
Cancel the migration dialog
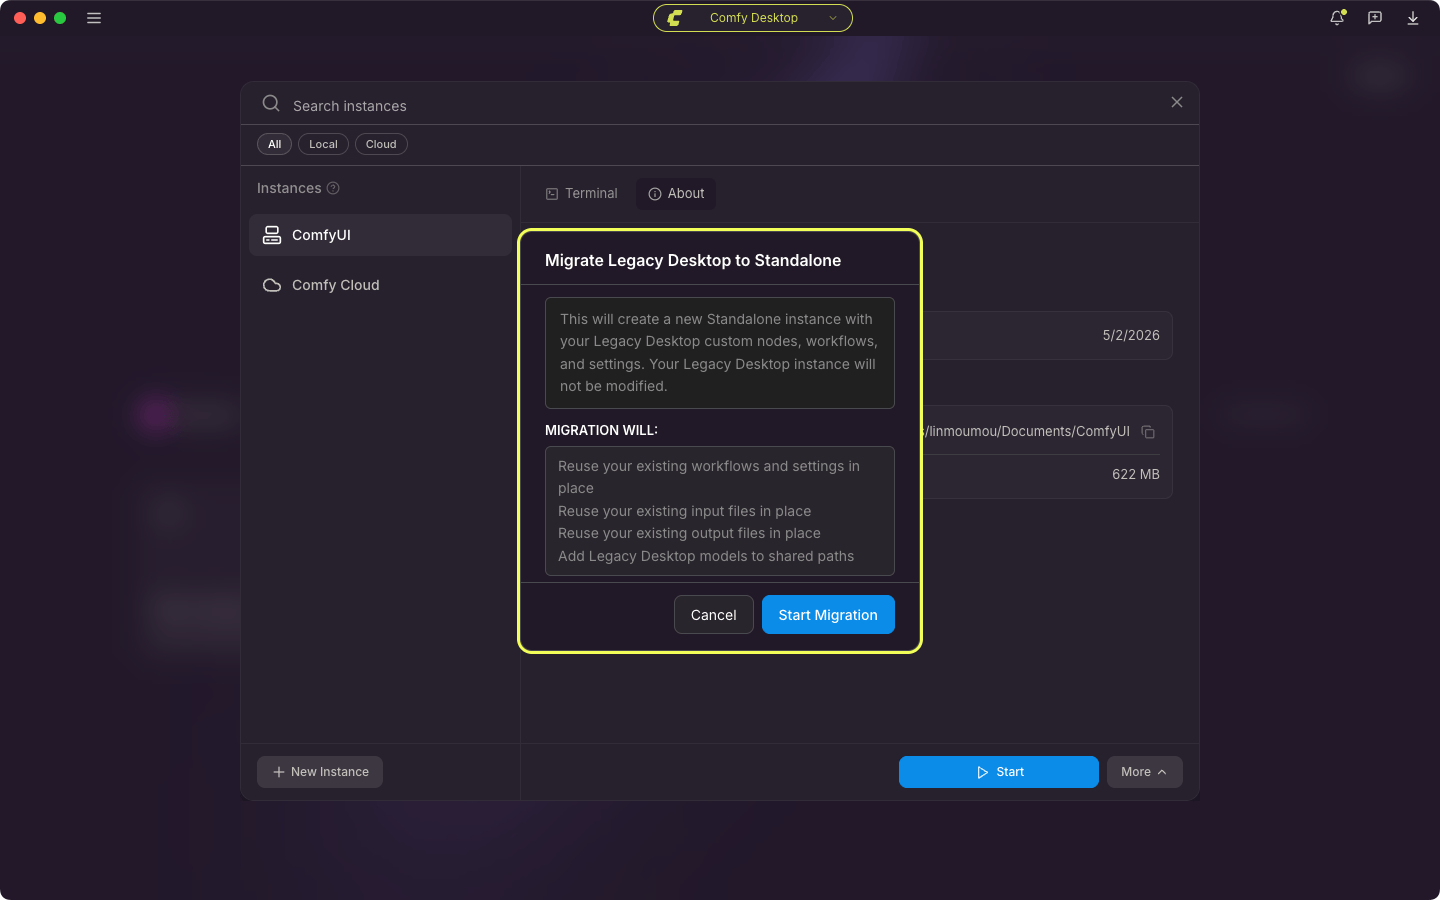pos(714,615)
